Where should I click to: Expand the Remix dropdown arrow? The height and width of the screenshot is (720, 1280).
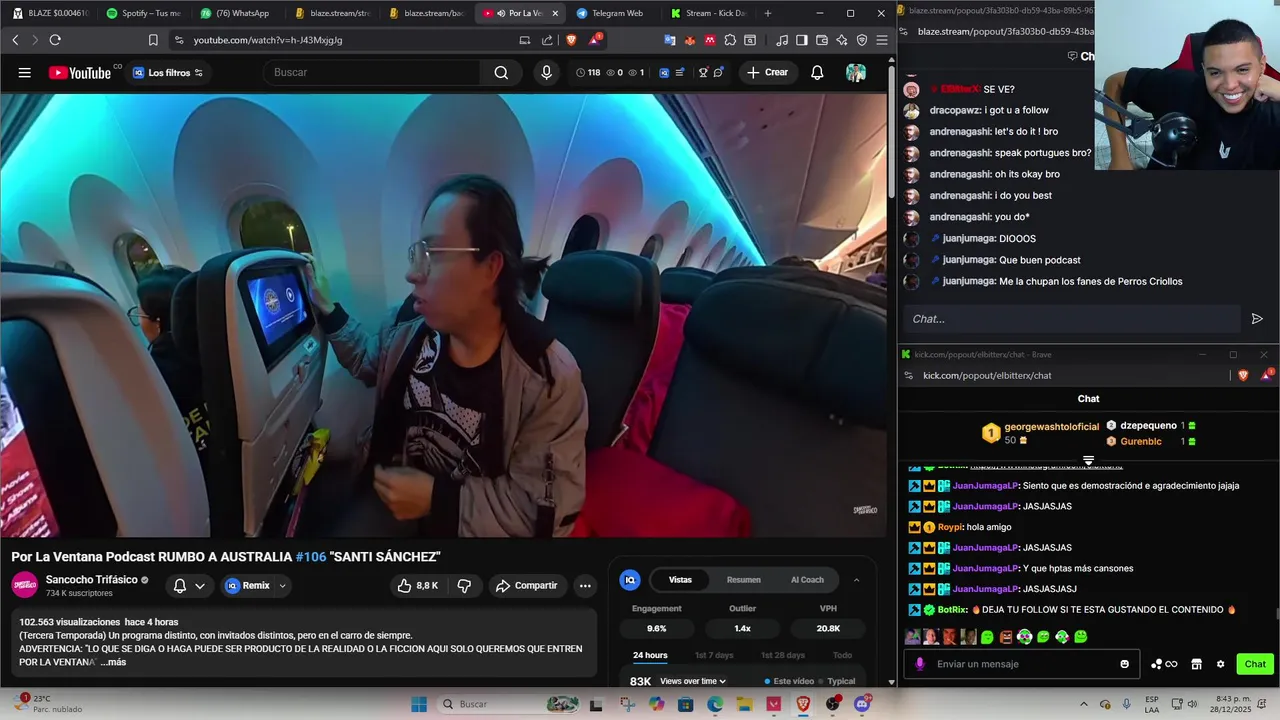[282, 586]
